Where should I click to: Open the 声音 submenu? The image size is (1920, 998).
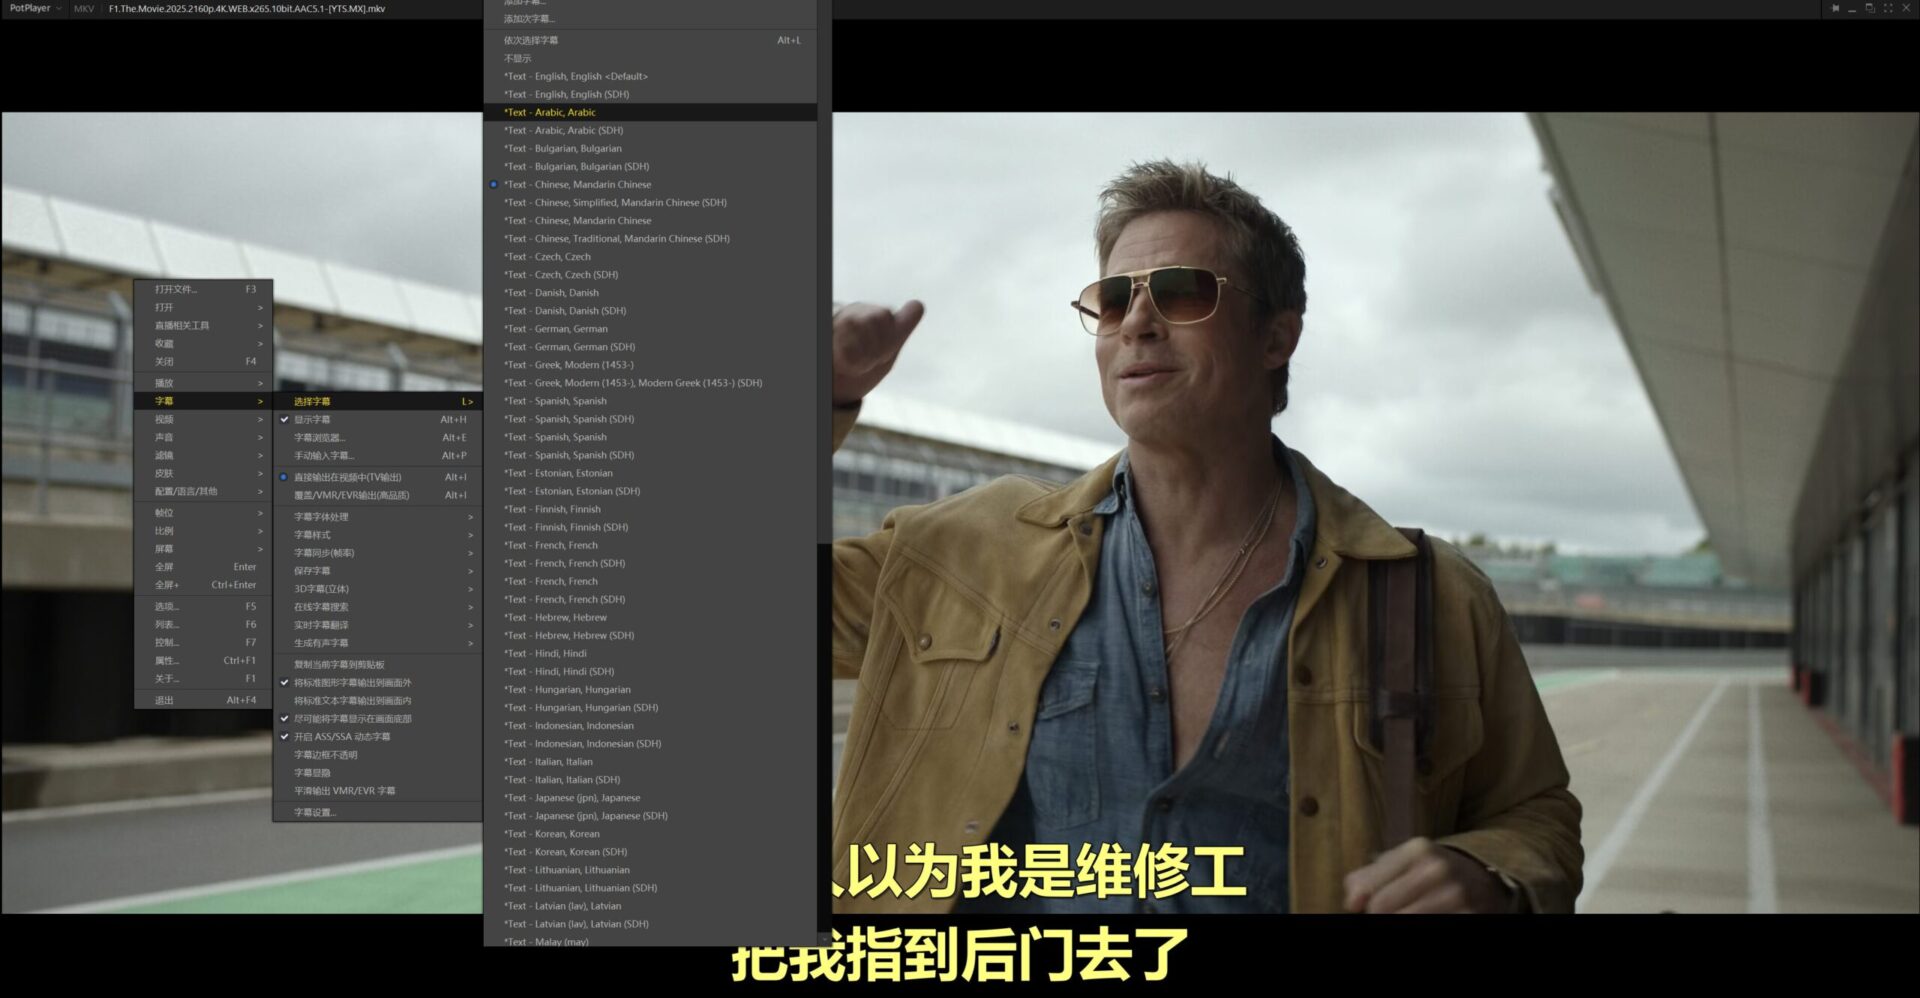click(204, 437)
